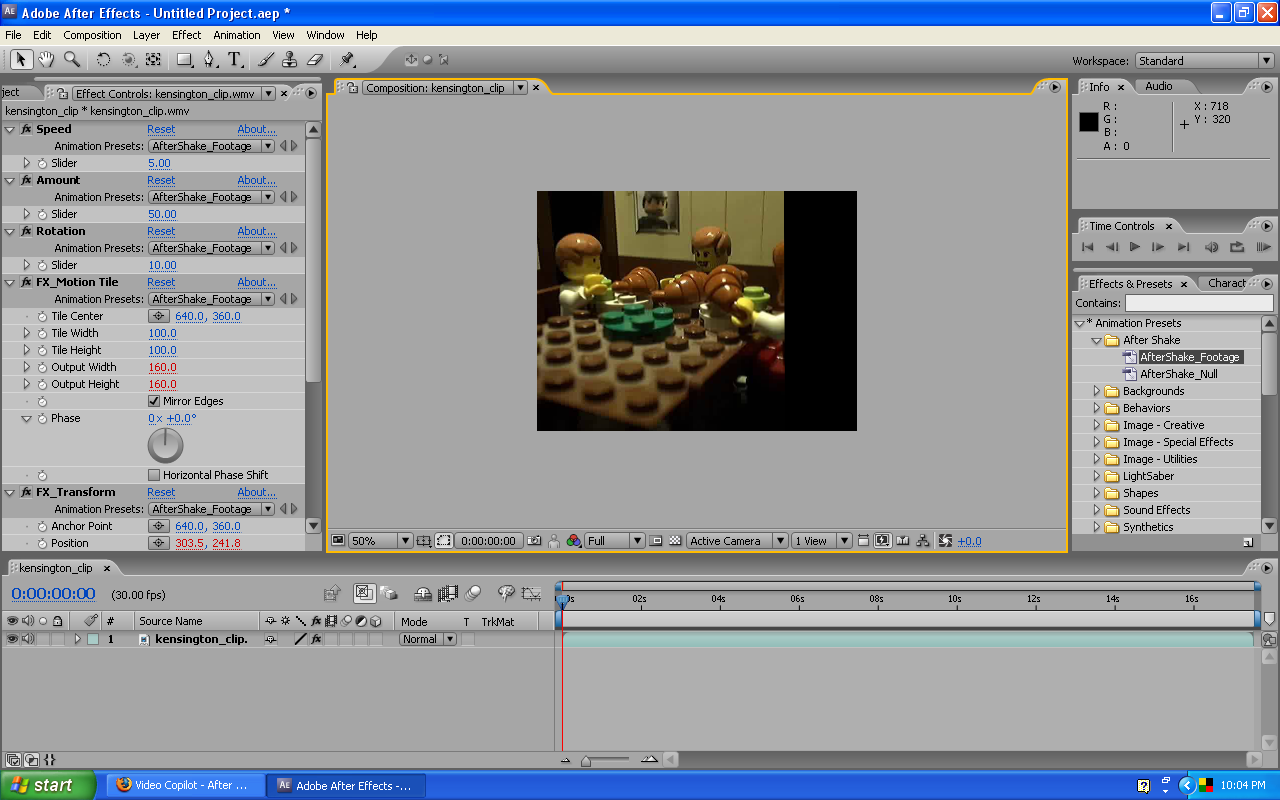Expand the Backgrounds presets folder
The width and height of the screenshot is (1280, 800).
pyautogui.click(x=1096, y=391)
